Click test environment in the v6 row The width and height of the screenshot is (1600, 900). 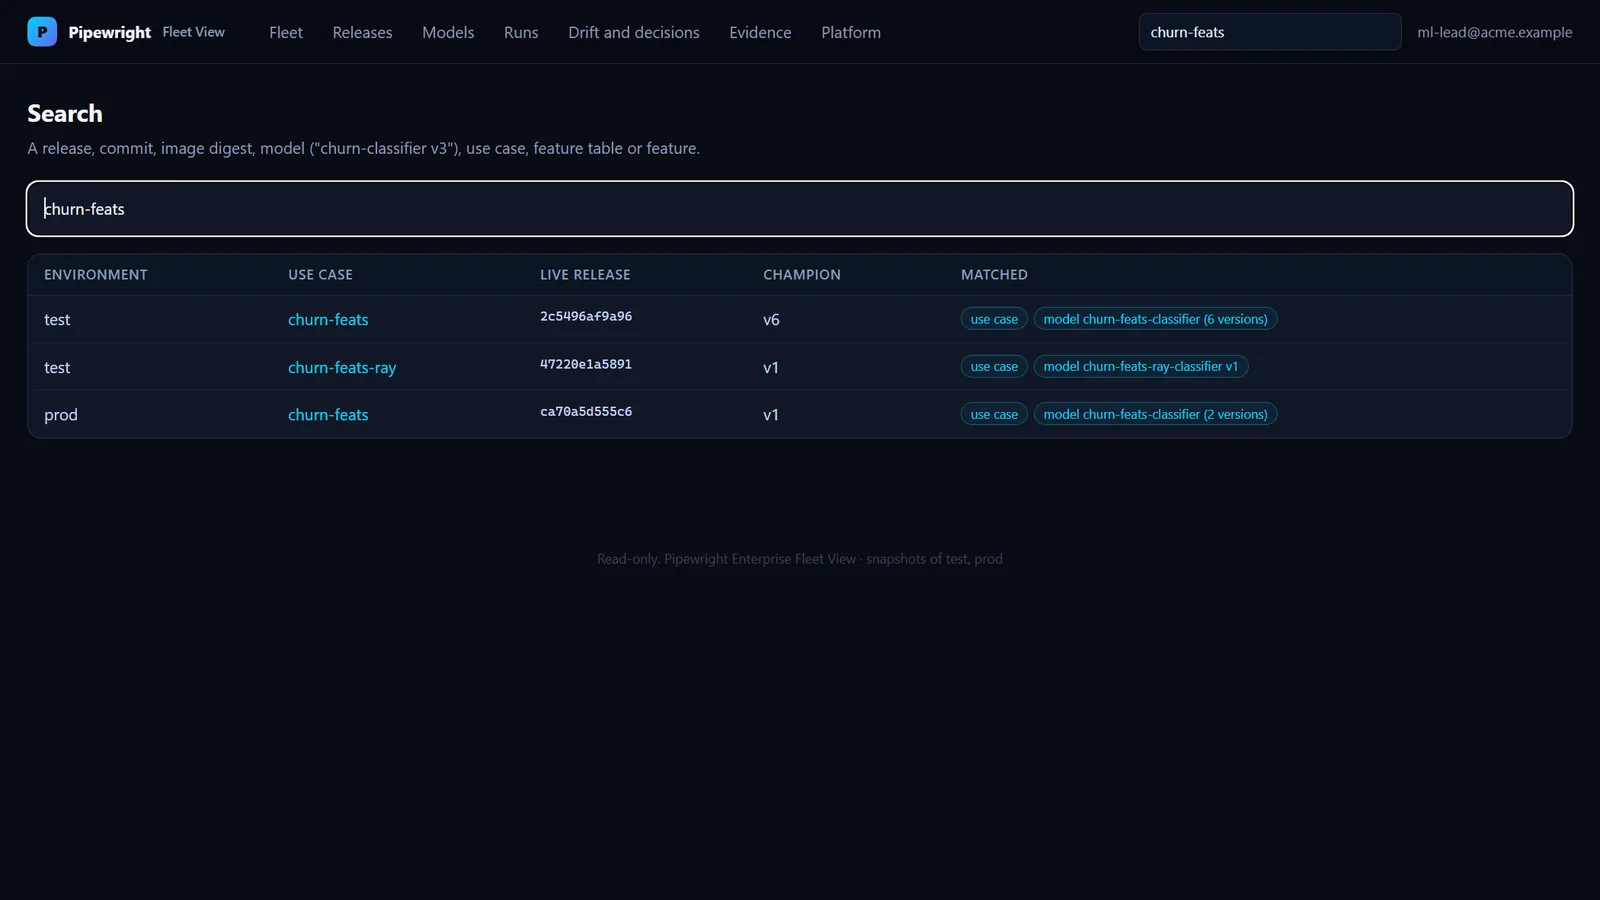pyautogui.click(x=57, y=320)
